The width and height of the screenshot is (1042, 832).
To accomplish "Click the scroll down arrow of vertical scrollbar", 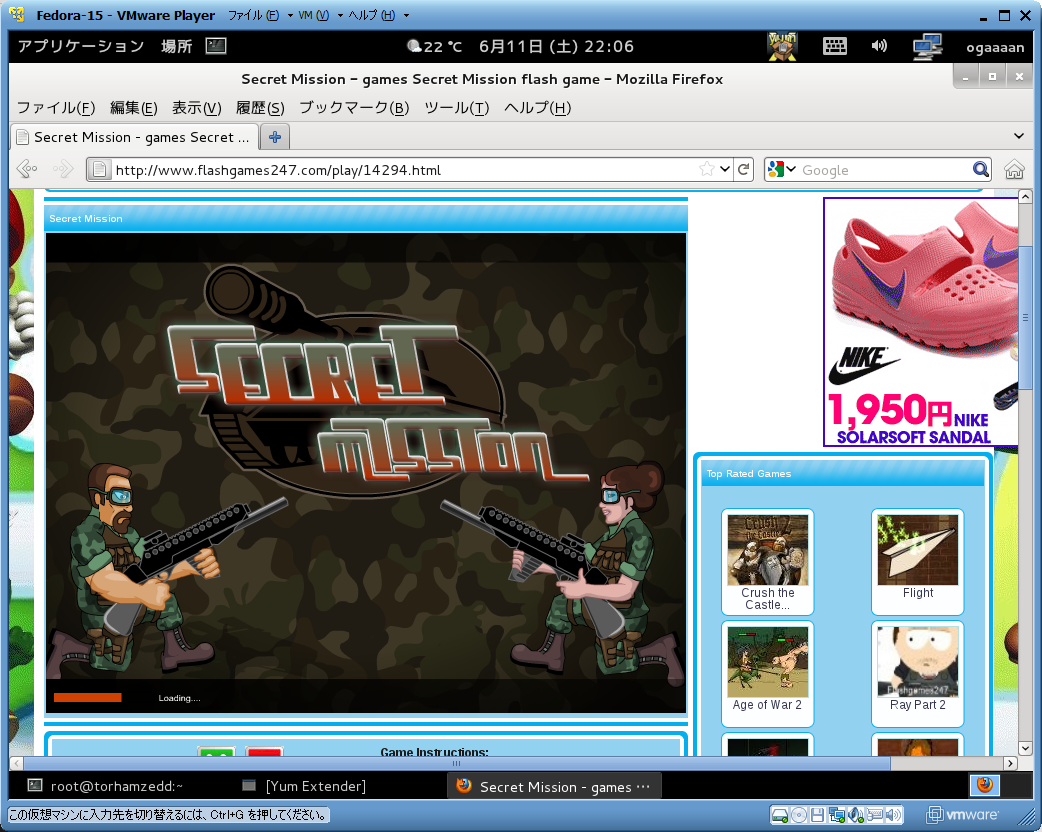I will point(1025,748).
